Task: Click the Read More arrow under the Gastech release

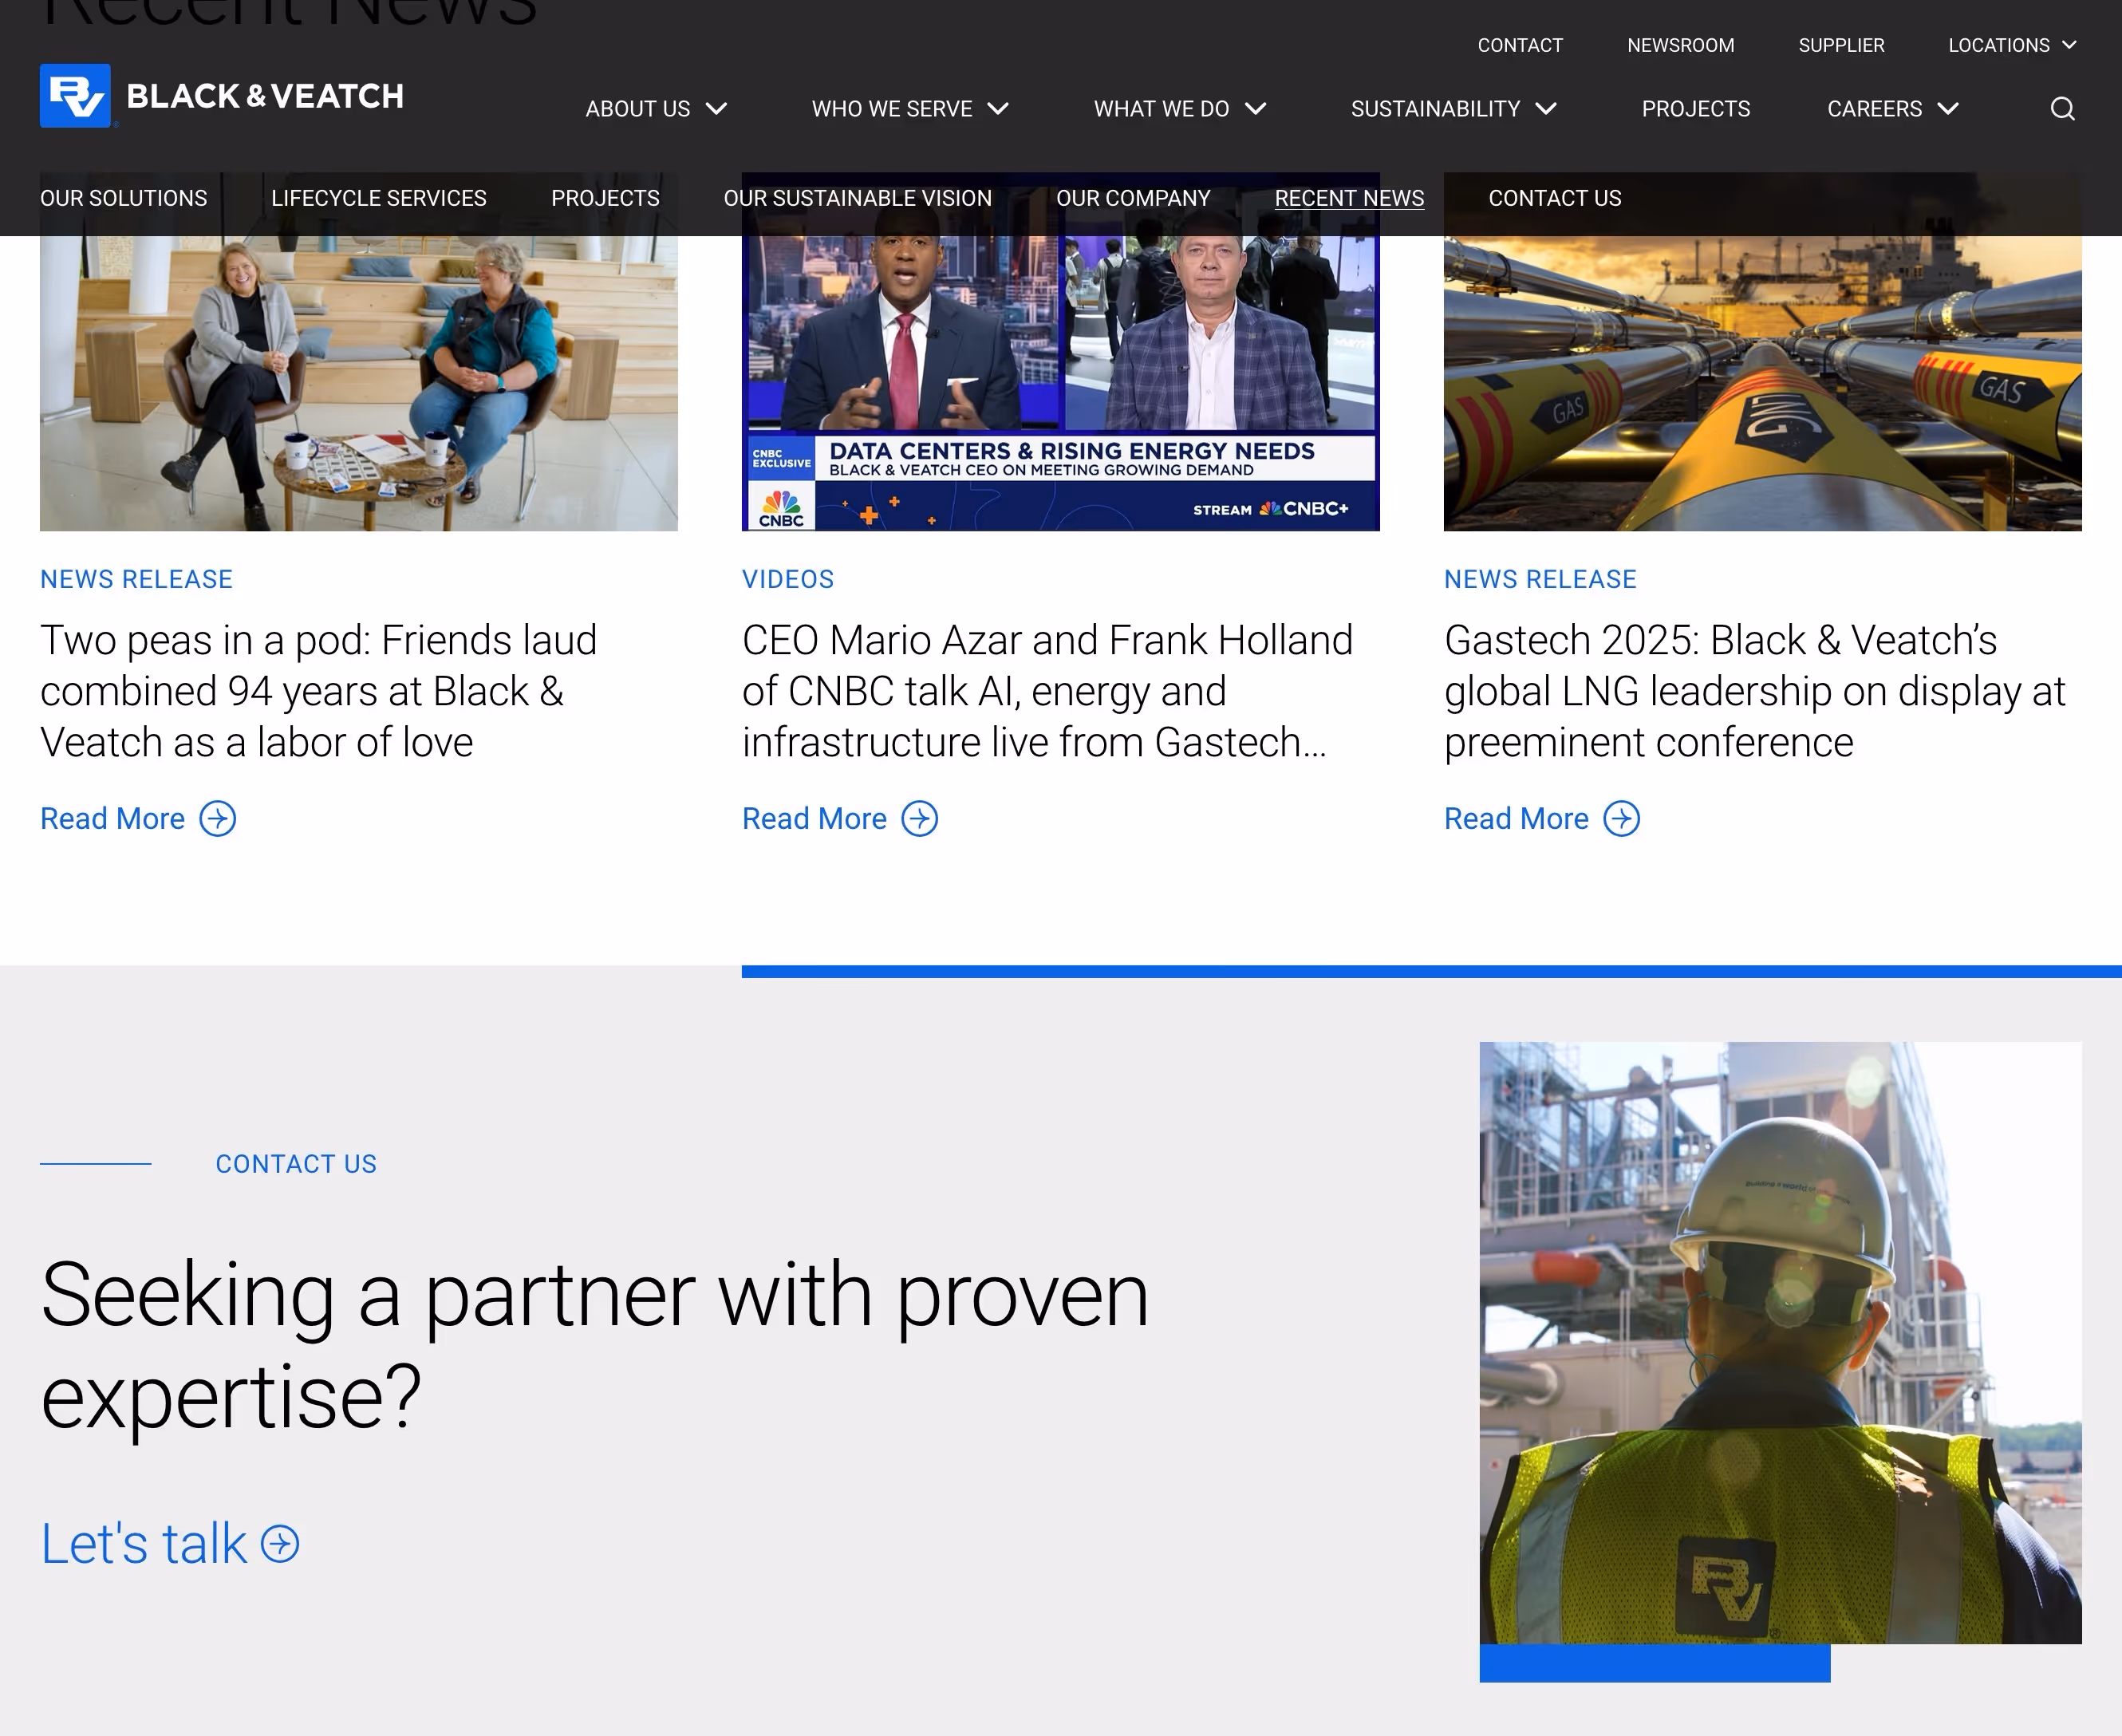Action: tap(1620, 818)
